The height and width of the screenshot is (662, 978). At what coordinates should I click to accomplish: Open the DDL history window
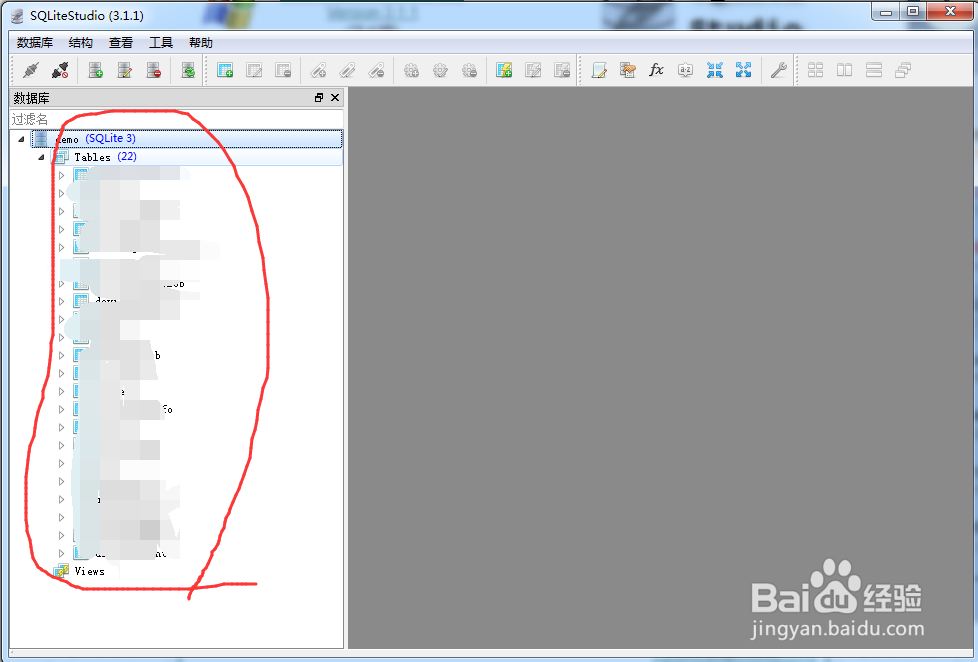(627, 70)
